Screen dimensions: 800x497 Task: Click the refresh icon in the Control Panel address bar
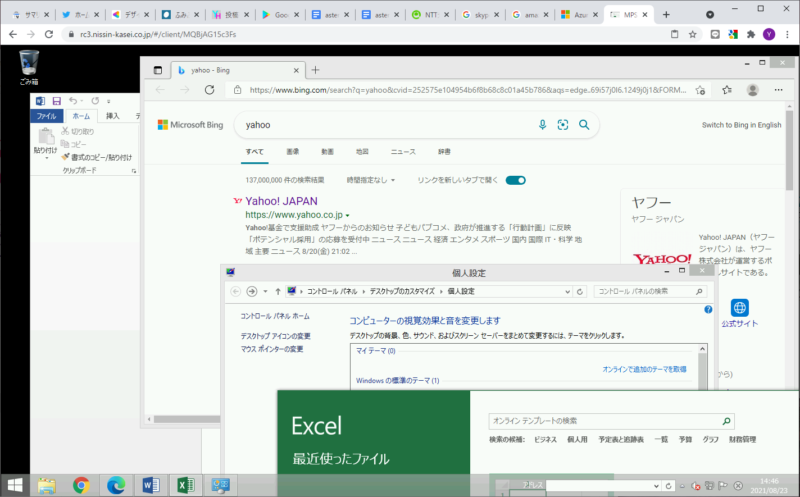point(580,291)
